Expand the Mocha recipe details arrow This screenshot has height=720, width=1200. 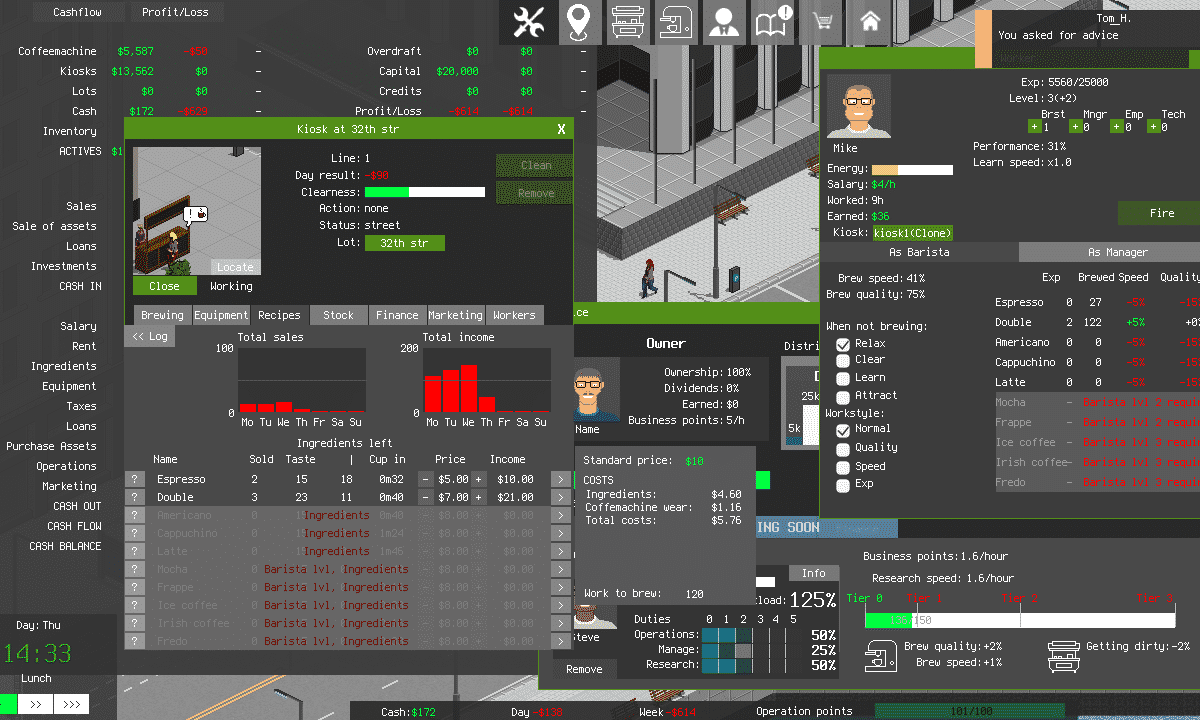click(561, 570)
